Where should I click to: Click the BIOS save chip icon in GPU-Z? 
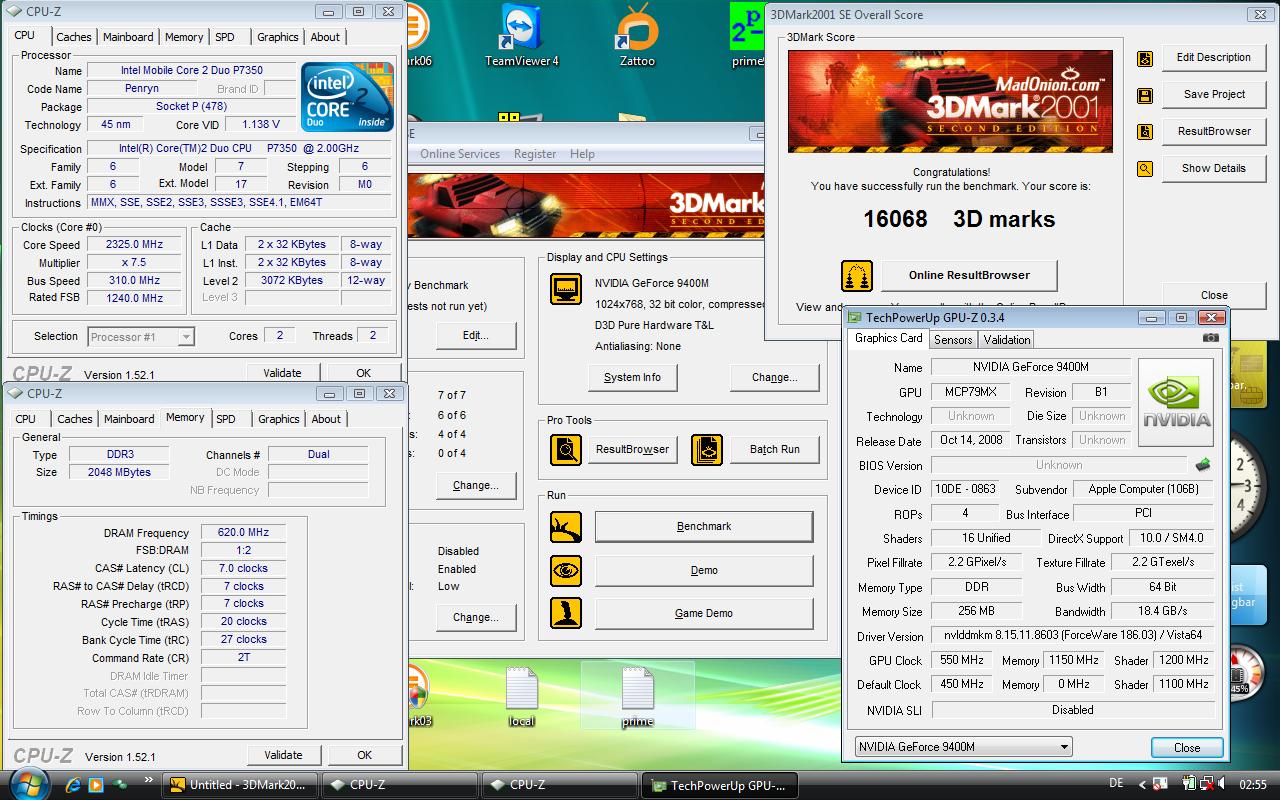tap(1203, 465)
